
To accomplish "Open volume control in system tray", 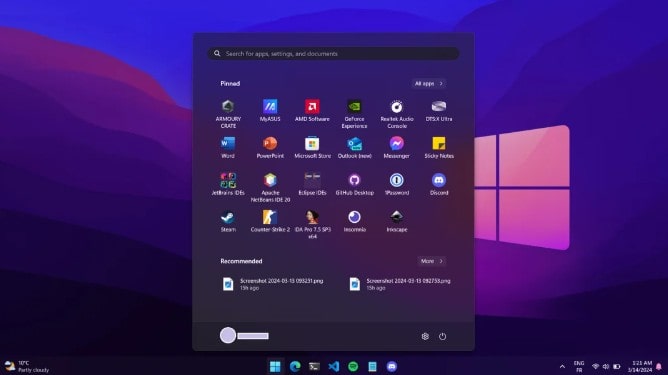I will point(606,366).
